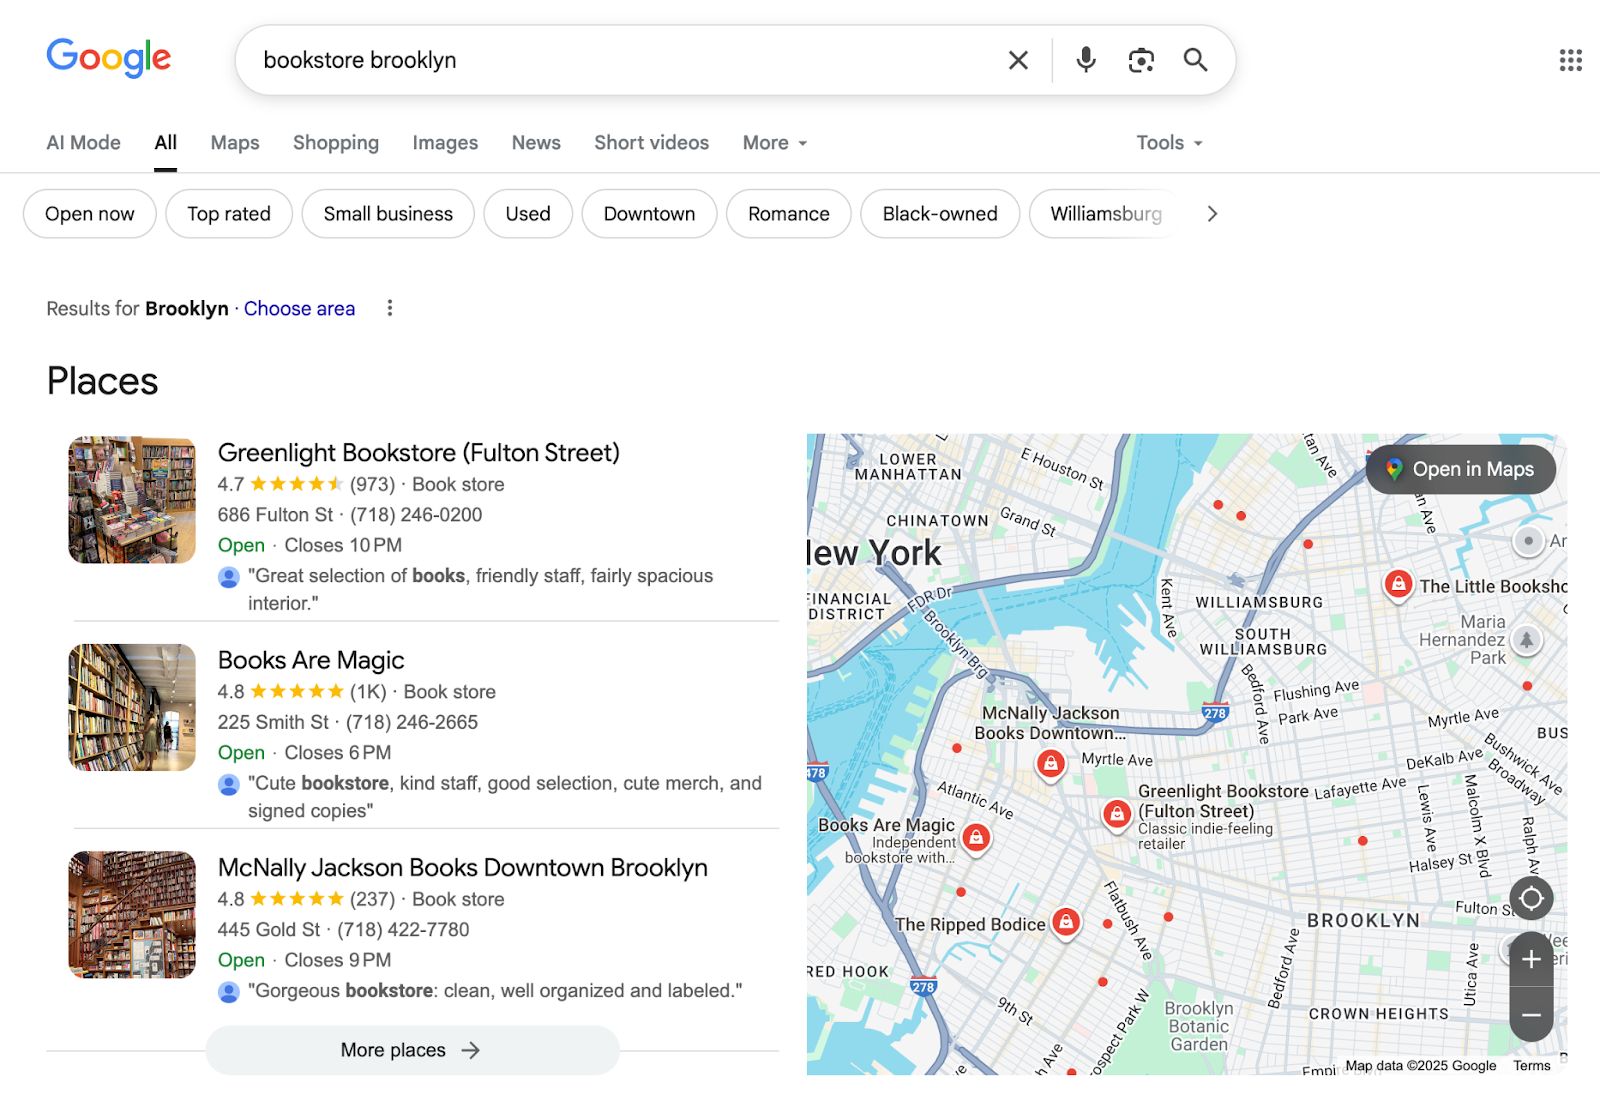1600x1111 pixels.
Task: Start a voice search with the microphone icon
Action: (x=1085, y=60)
